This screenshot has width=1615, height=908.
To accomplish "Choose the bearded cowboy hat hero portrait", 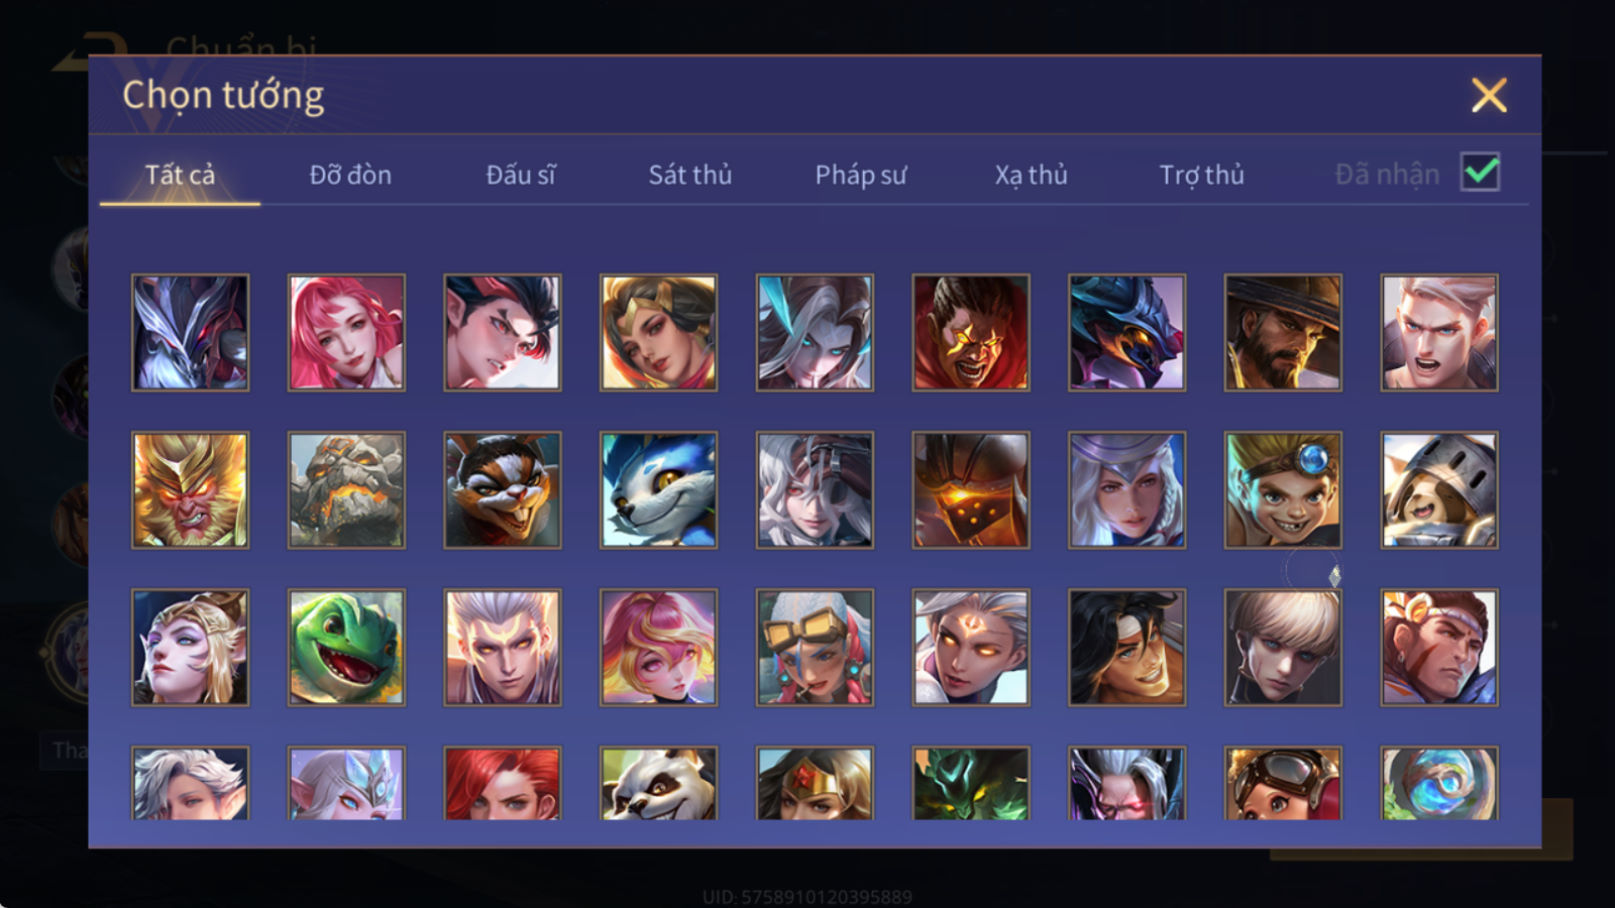I will pos(1283,332).
